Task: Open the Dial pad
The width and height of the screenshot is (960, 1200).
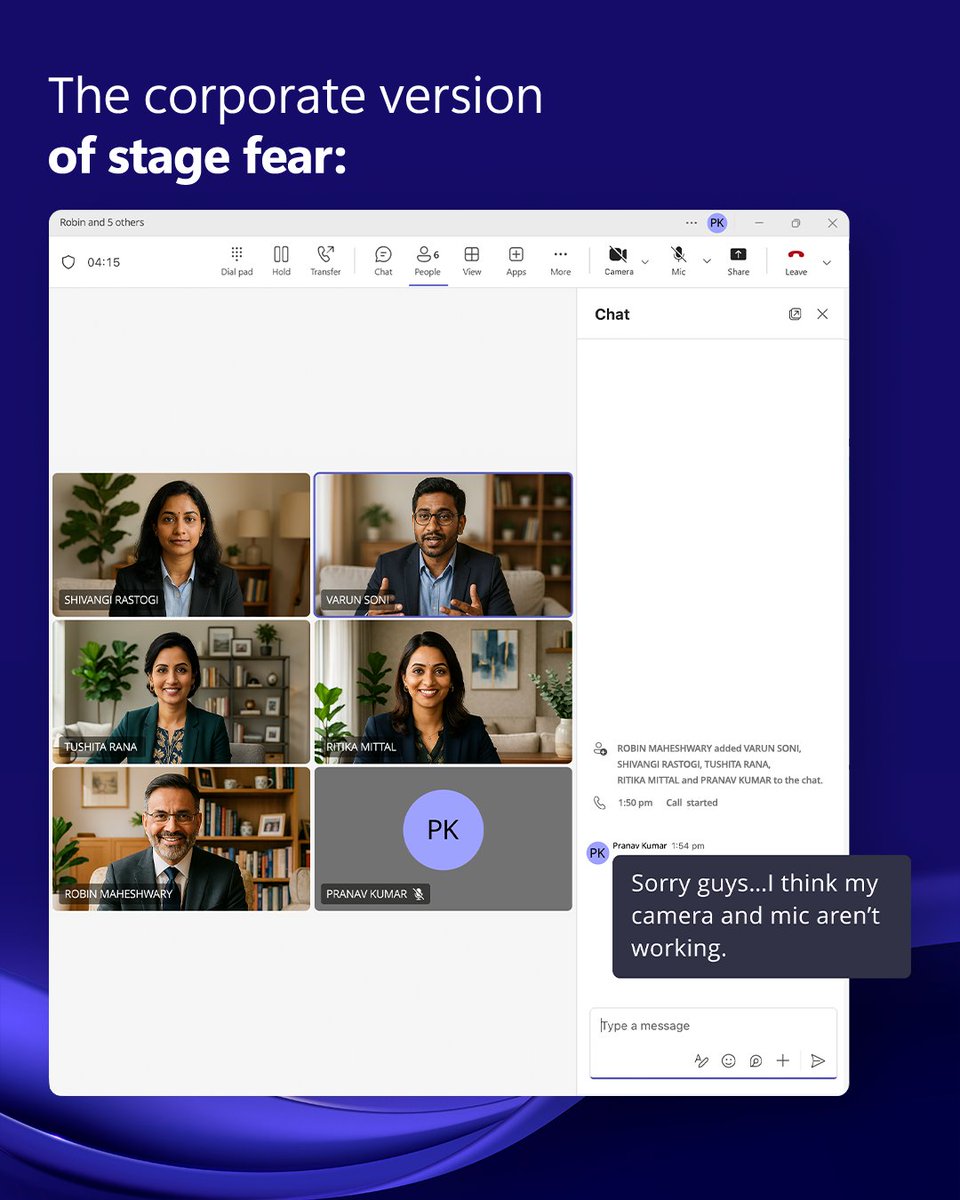Action: coord(237,261)
